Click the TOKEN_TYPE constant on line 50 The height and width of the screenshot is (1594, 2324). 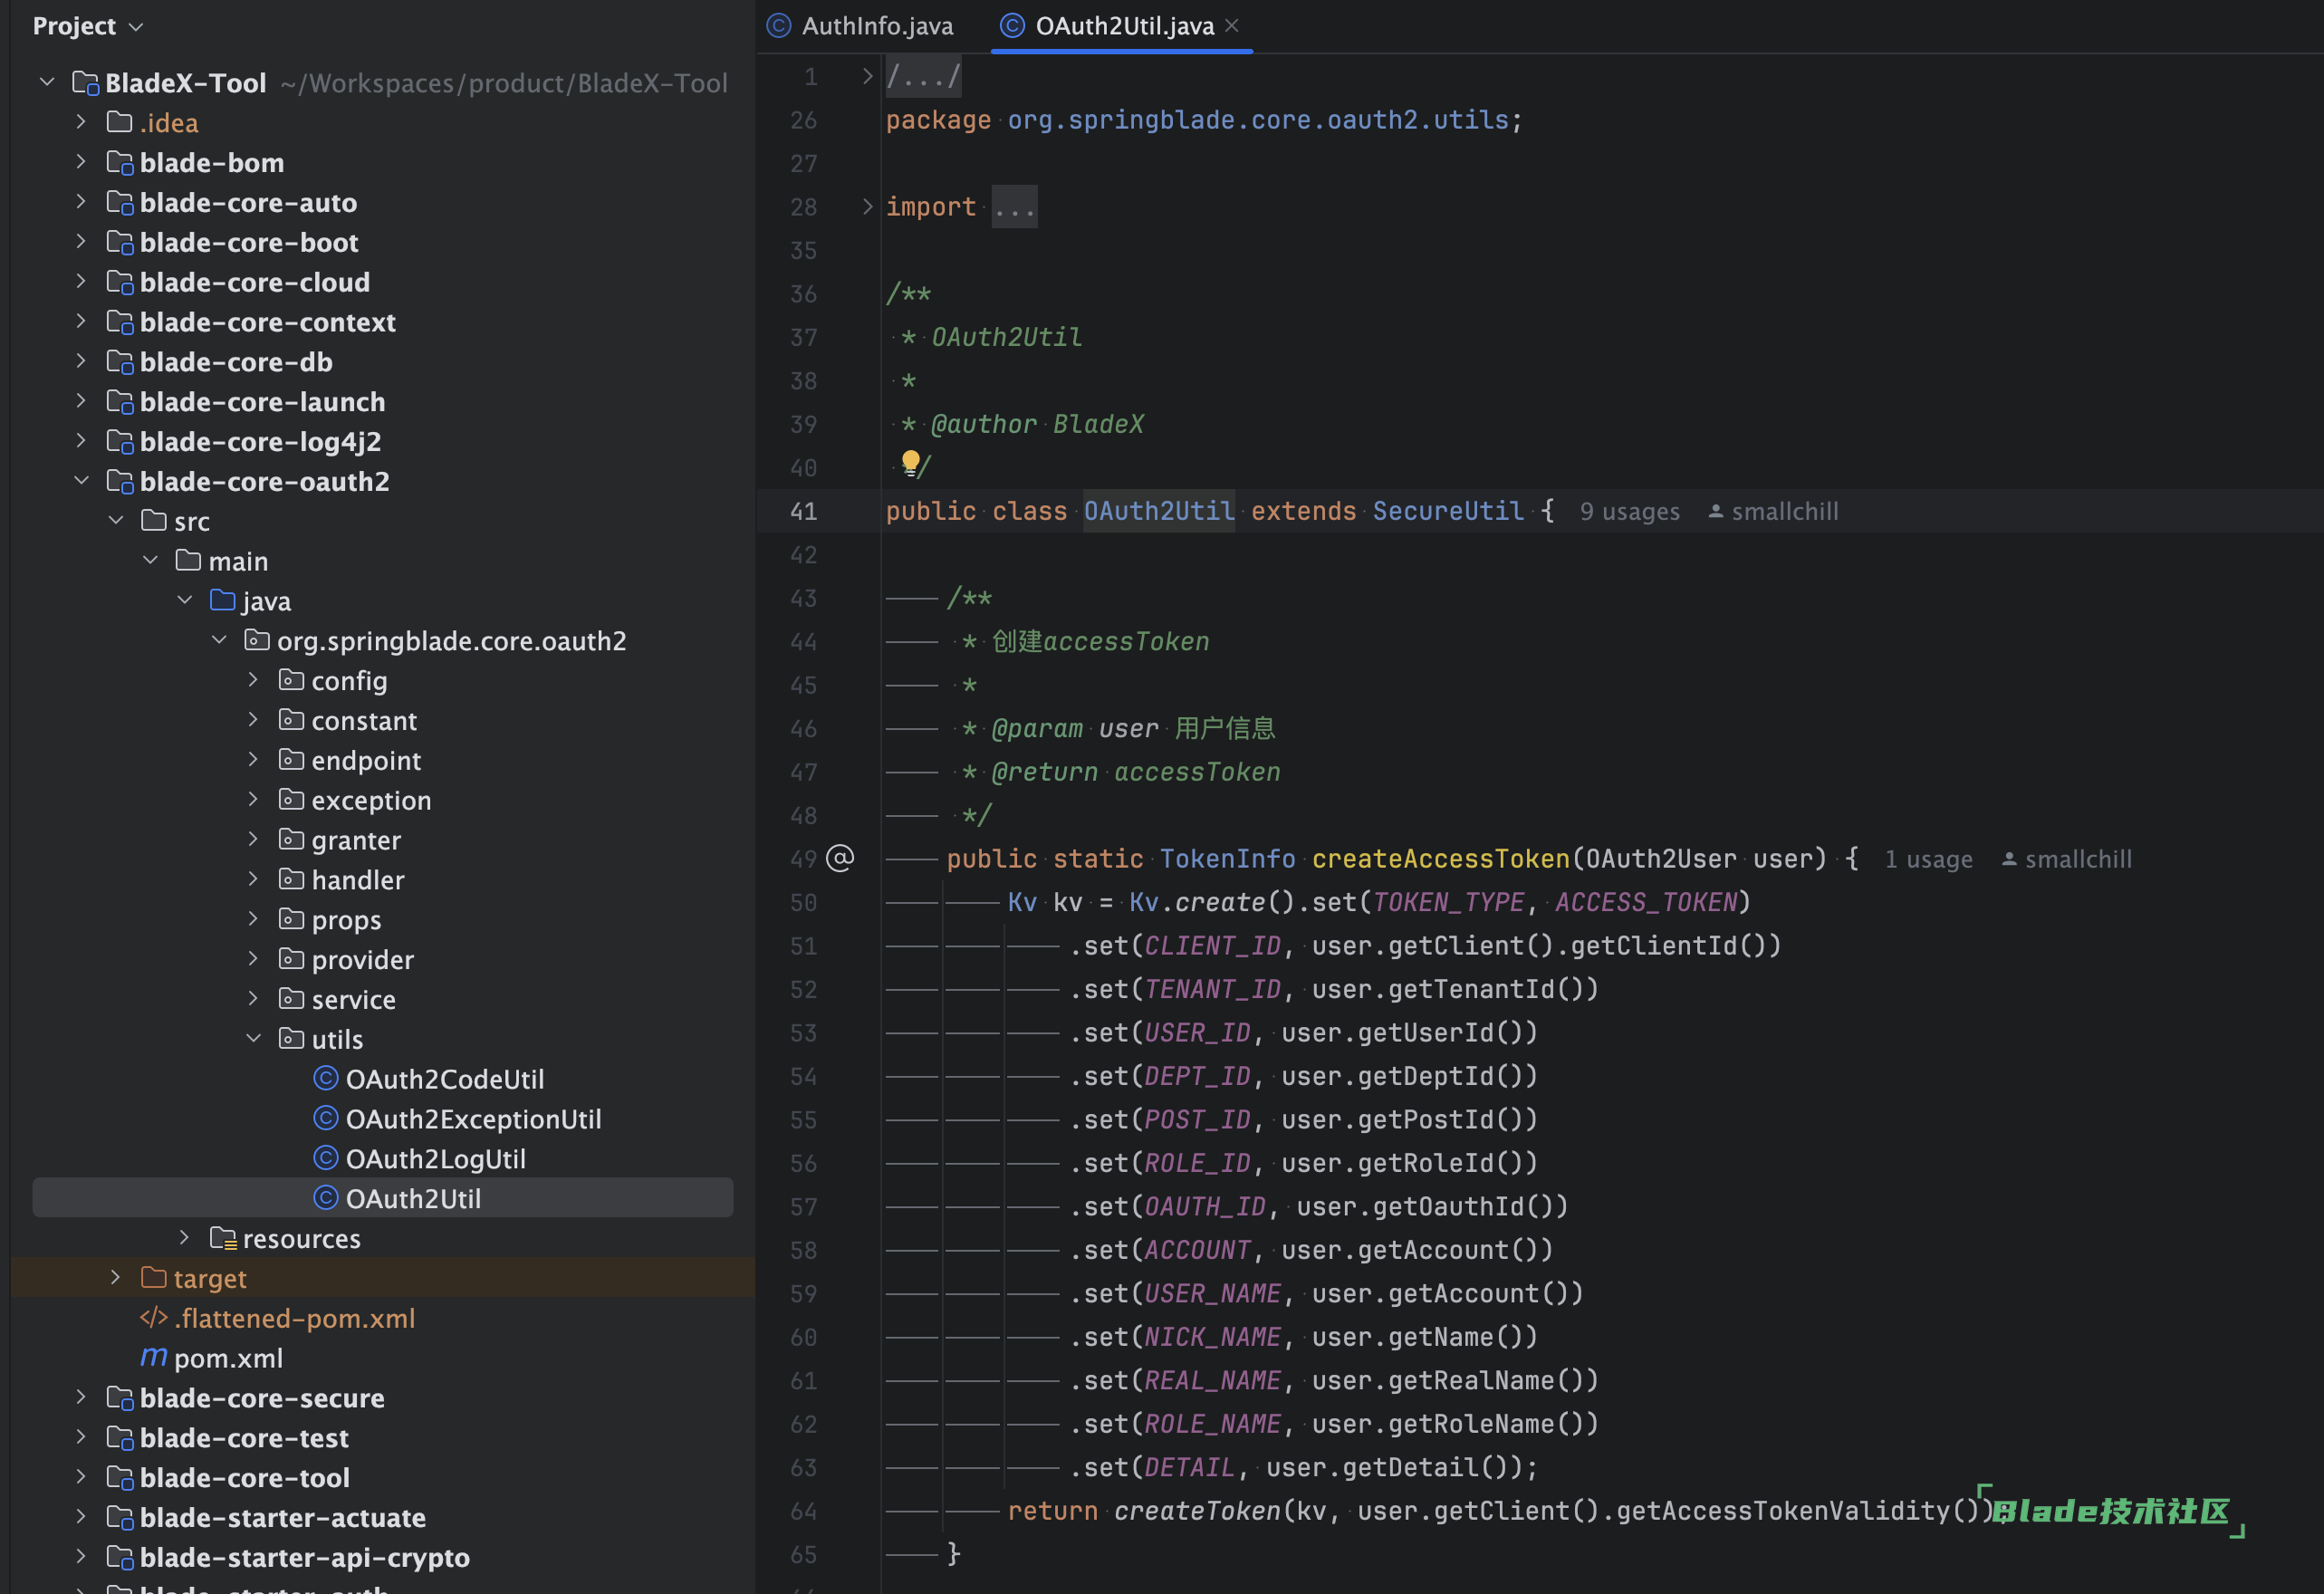pos(1448,903)
